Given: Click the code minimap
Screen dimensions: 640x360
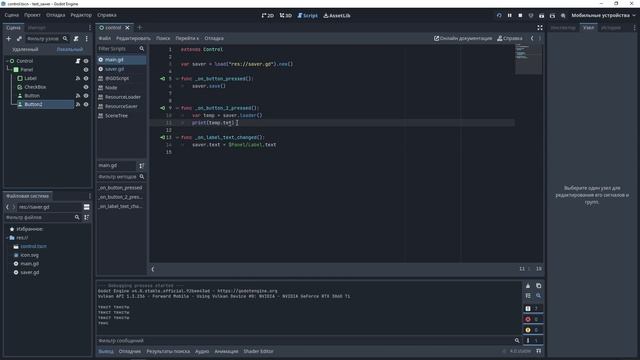Looking at the screenshot, I should click(x=529, y=59).
